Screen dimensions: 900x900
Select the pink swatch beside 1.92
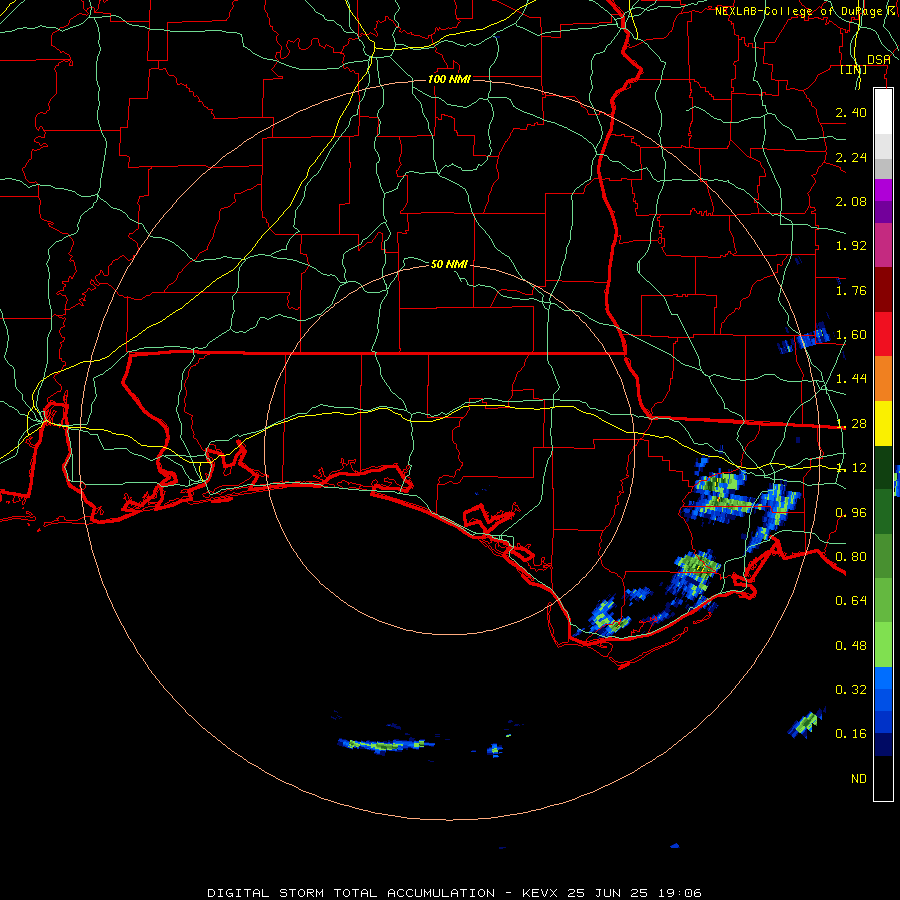coord(883,245)
